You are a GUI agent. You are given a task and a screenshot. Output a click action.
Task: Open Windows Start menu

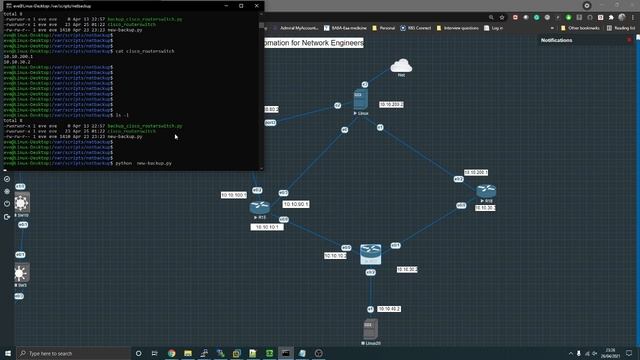tap(8, 353)
